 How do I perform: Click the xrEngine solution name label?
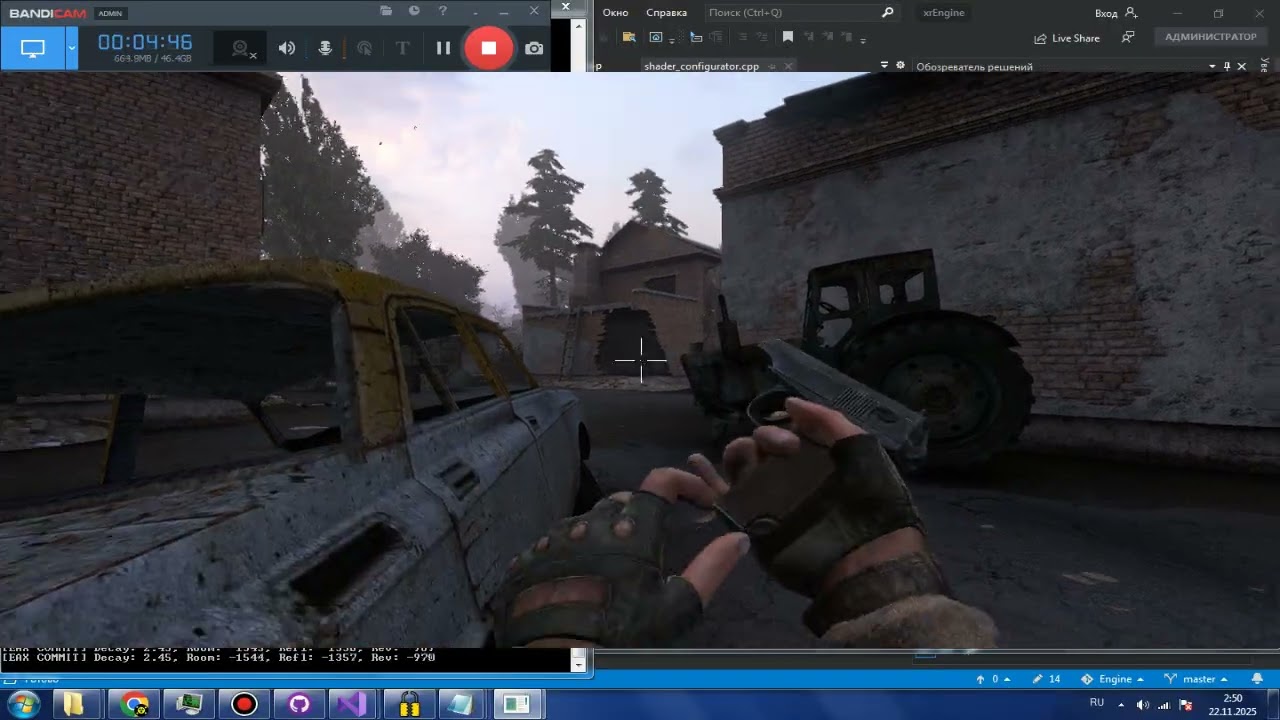tap(945, 13)
